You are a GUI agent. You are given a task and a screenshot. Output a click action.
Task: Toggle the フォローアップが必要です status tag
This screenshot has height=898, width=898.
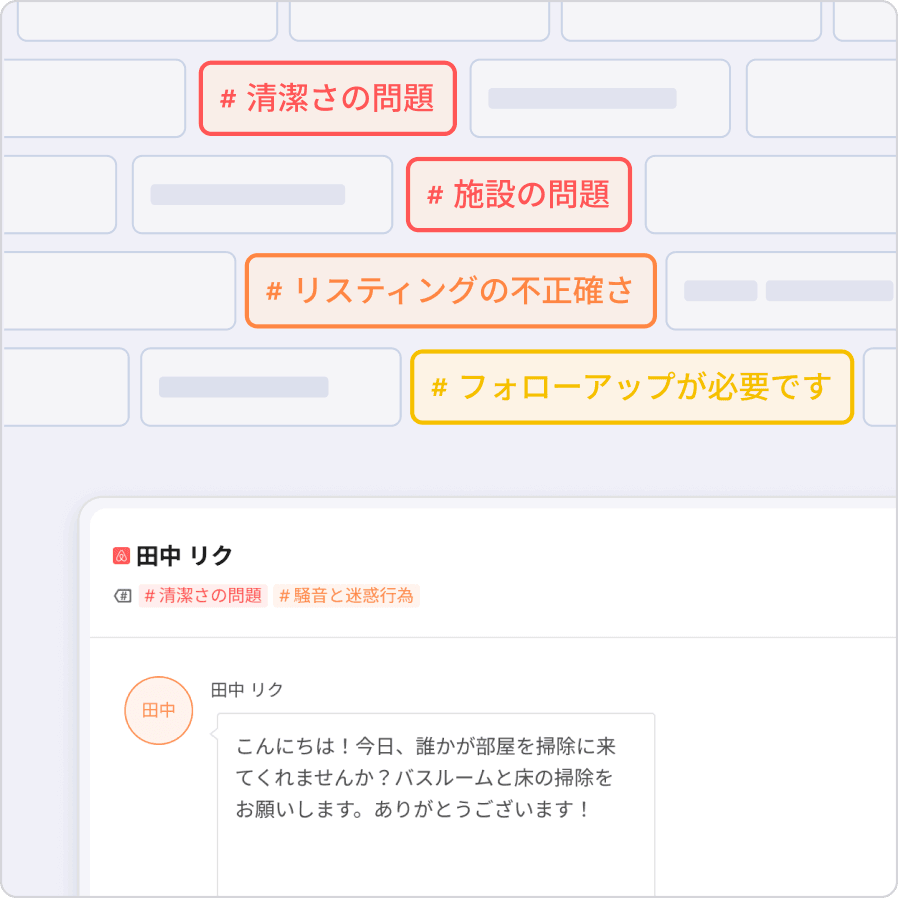pos(633,387)
